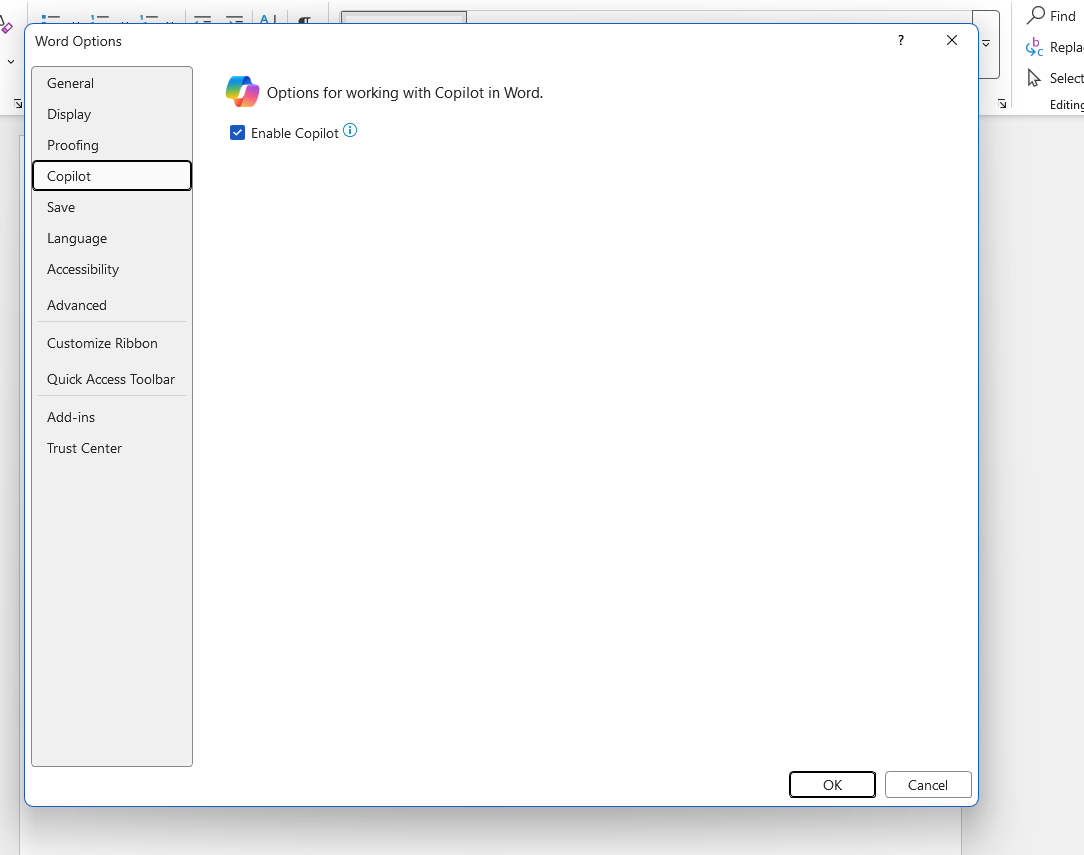Click the Cancel button
The height and width of the screenshot is (855, 1084).
(x=928, y=784)
